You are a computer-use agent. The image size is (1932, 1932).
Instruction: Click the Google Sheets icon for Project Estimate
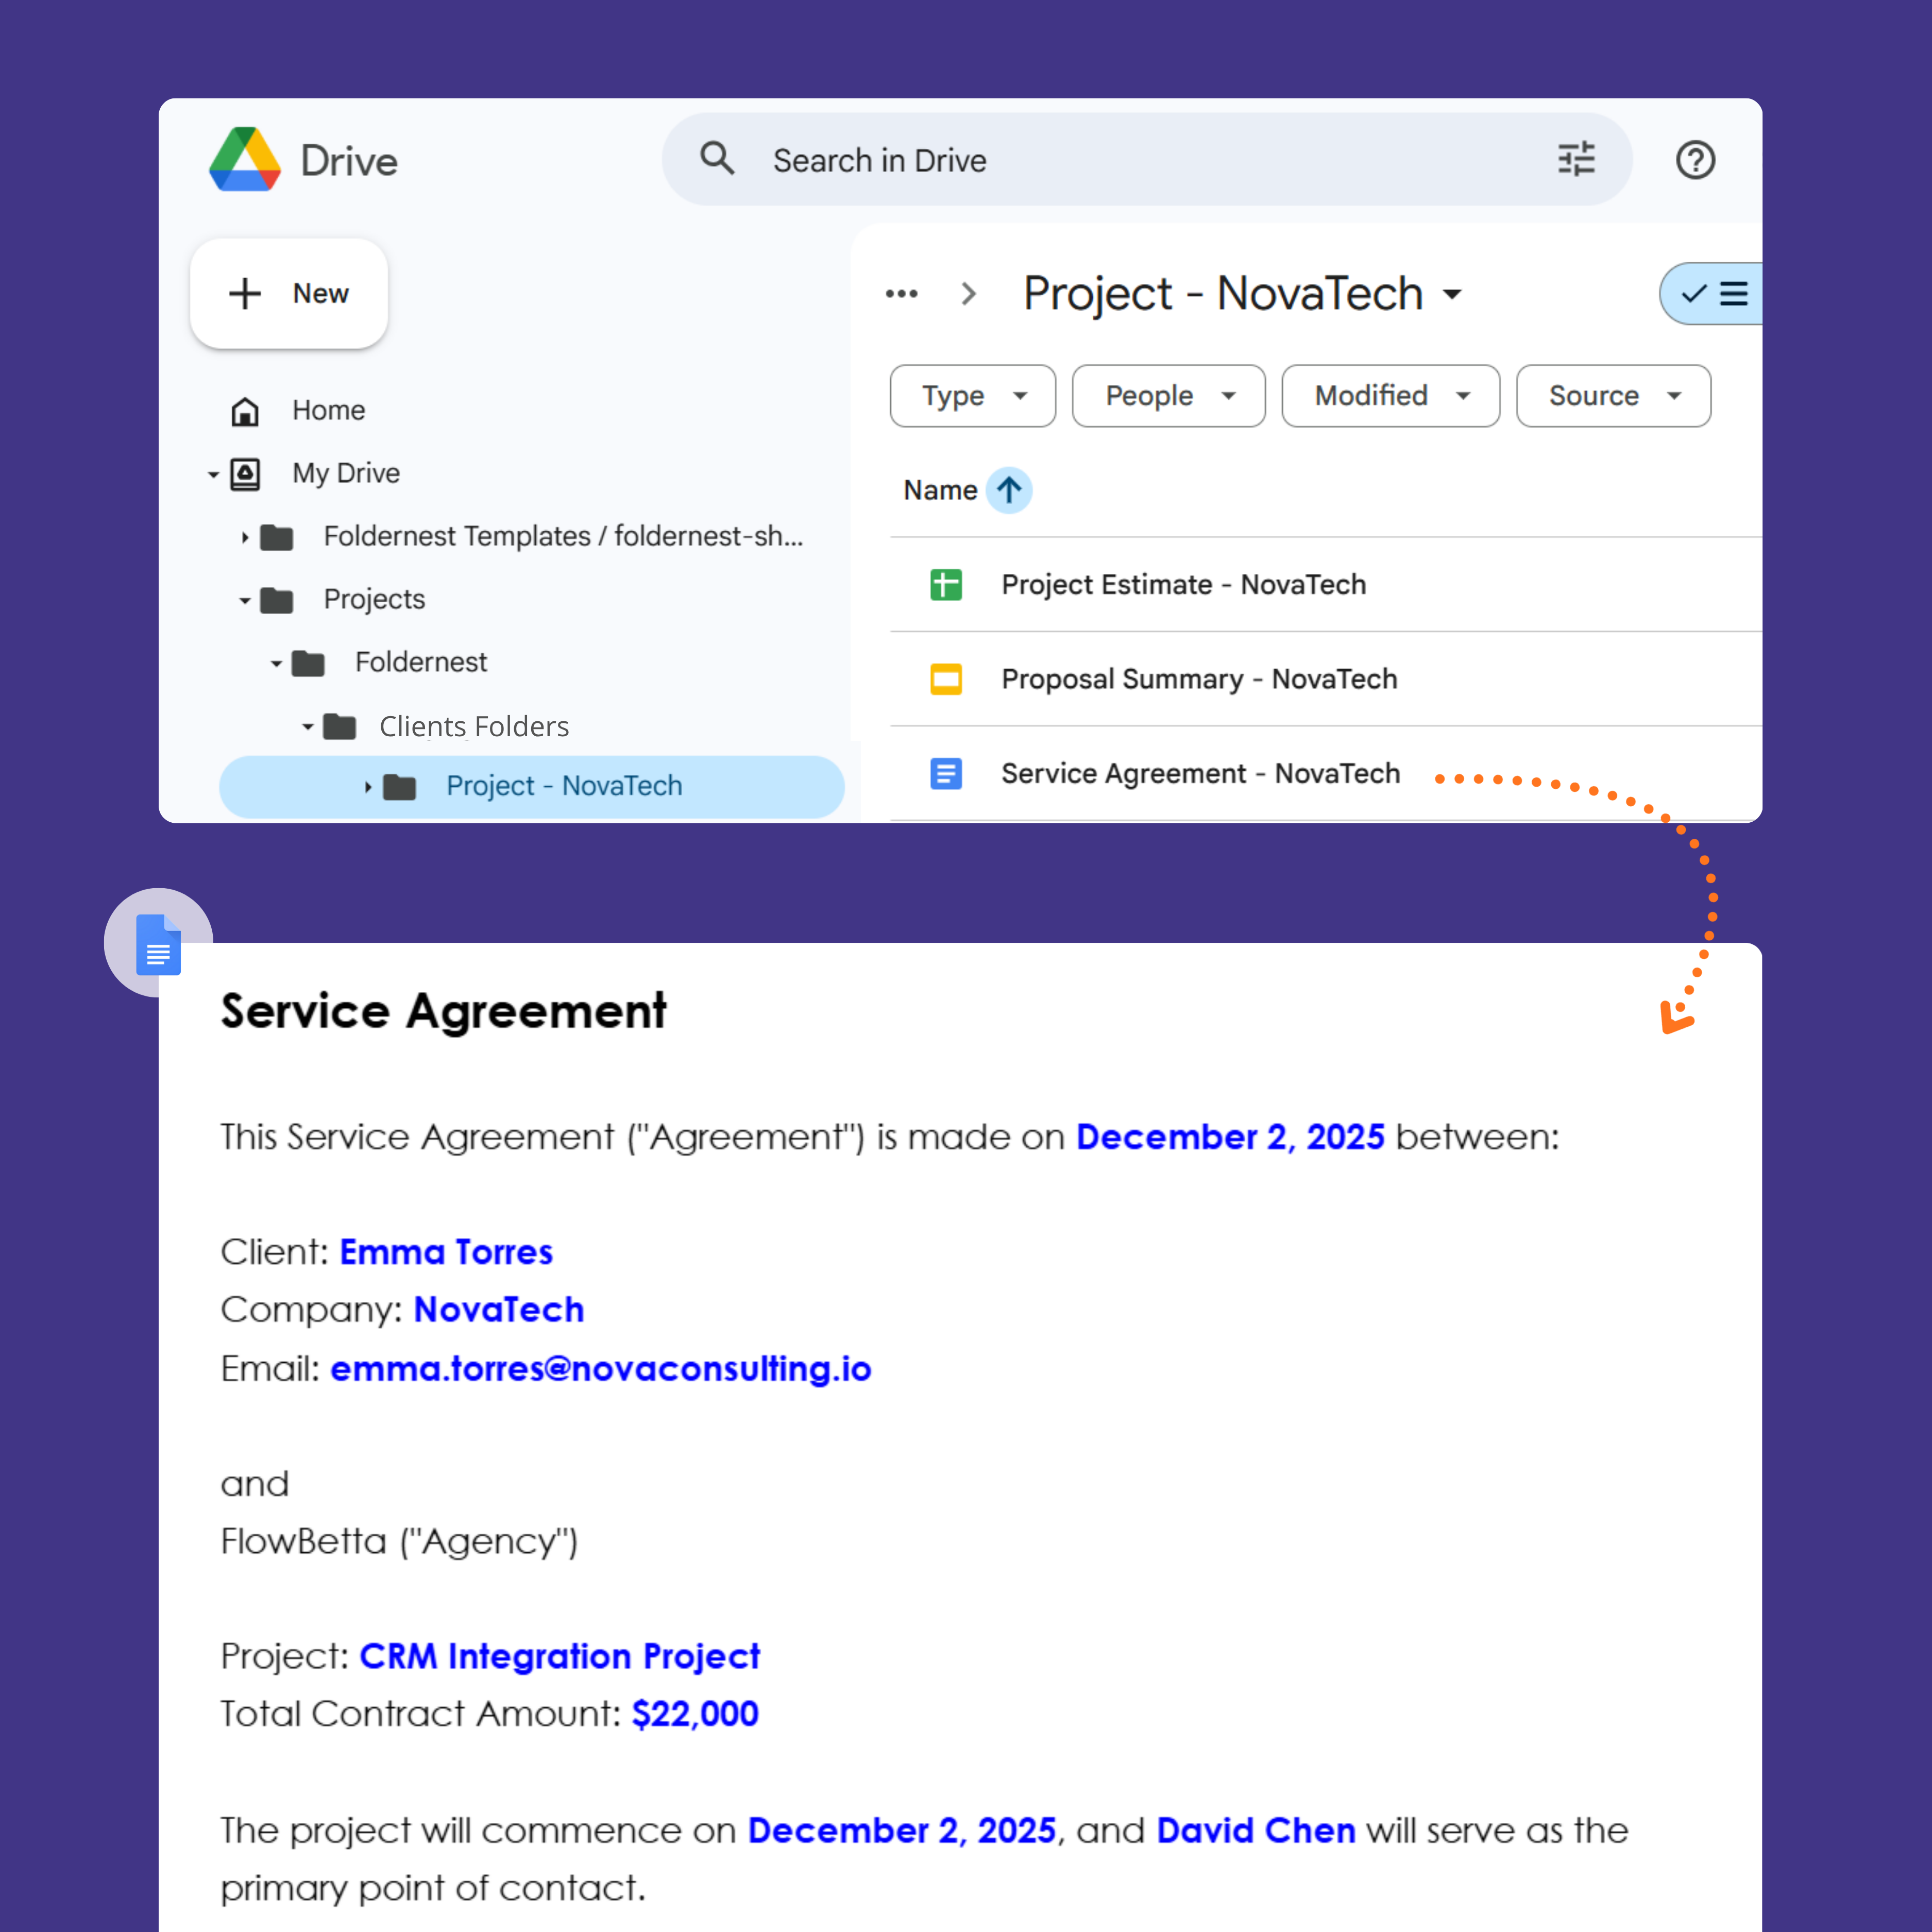(945, 584)
